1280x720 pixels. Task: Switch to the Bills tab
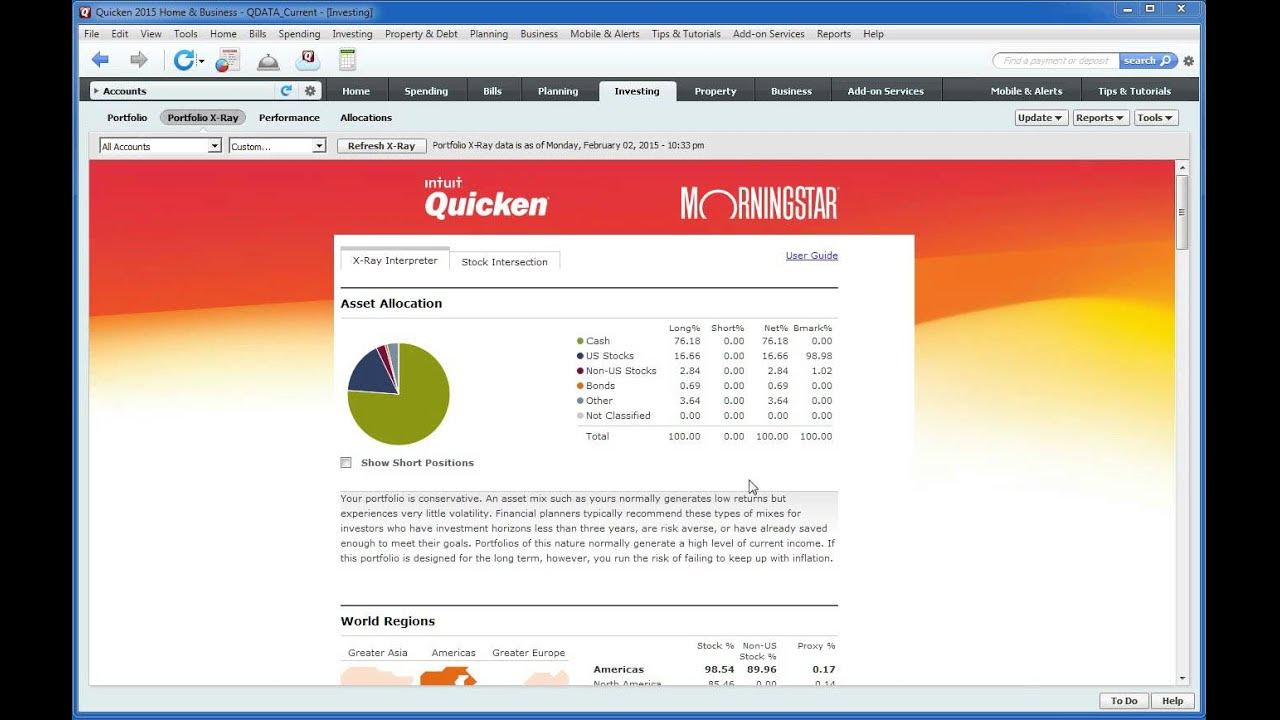493,91
